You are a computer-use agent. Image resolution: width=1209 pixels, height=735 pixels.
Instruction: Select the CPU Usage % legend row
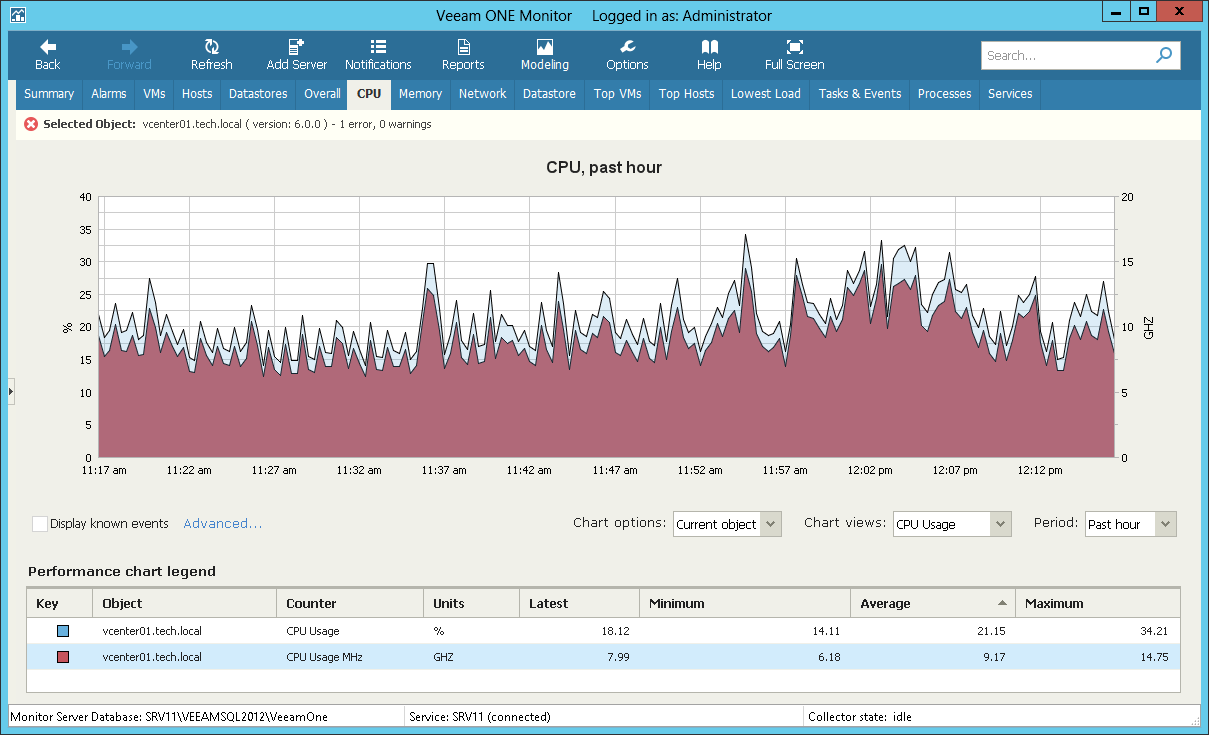603,631
